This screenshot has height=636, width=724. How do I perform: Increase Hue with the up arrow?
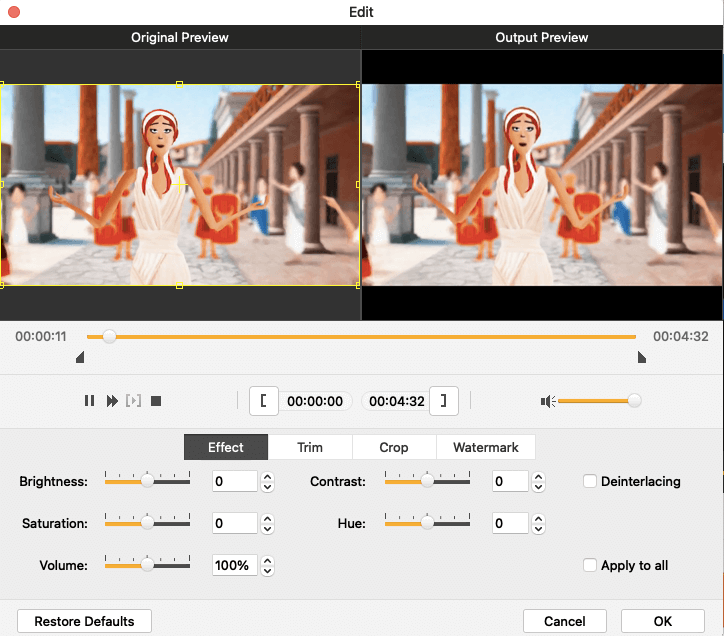click(x=538, y=519)
